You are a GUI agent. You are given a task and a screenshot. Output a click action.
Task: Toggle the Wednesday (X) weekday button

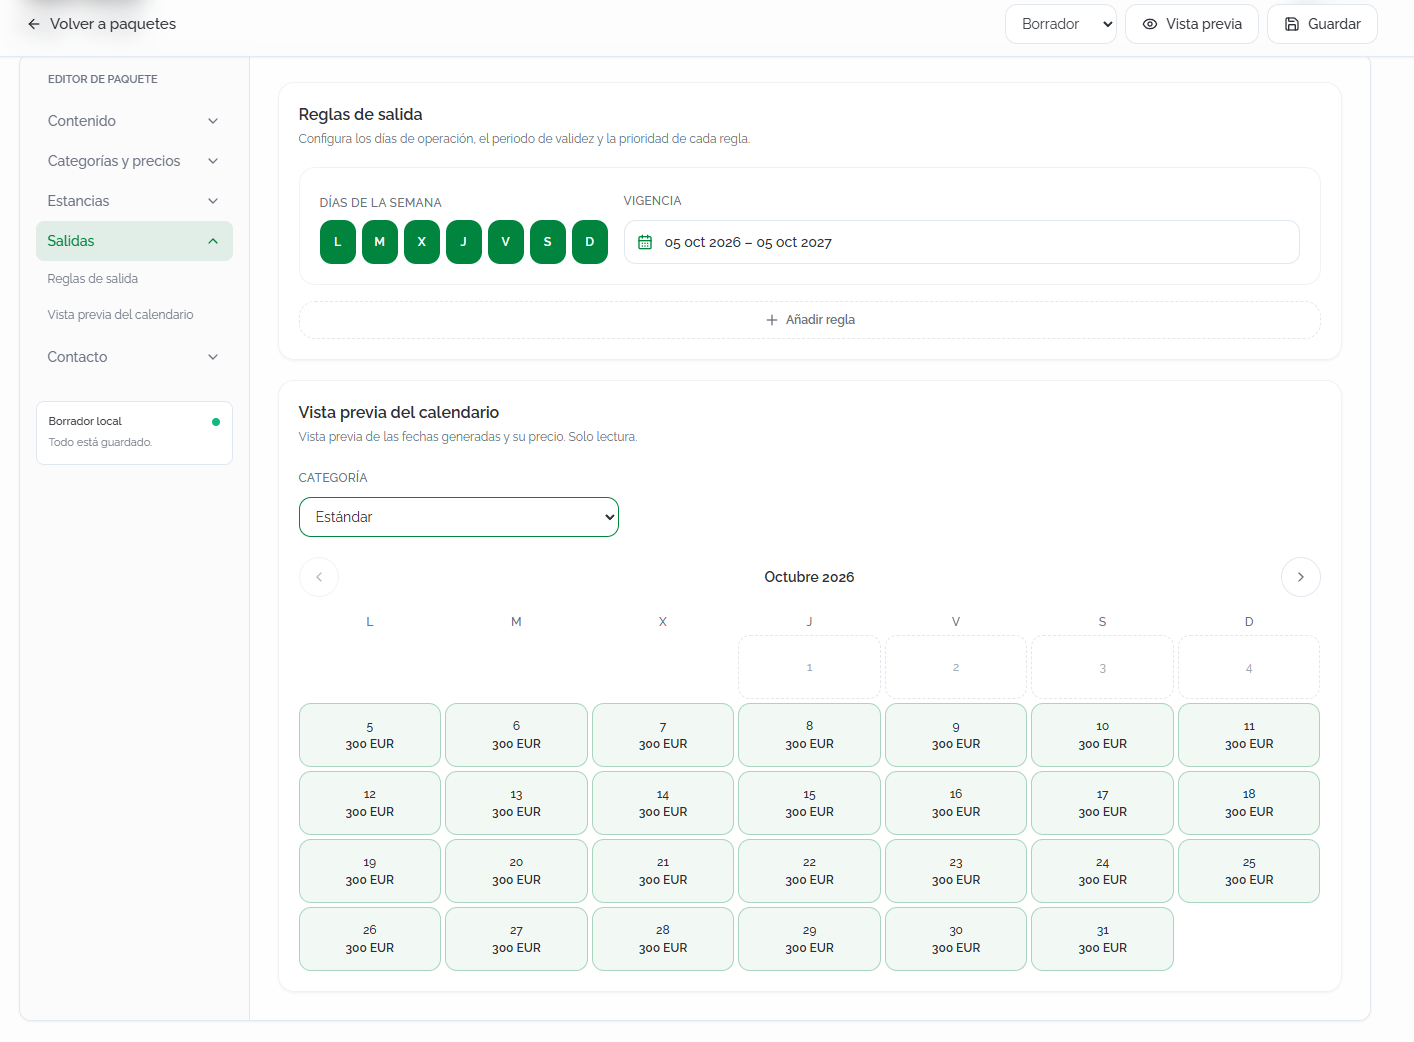[422, 242]
